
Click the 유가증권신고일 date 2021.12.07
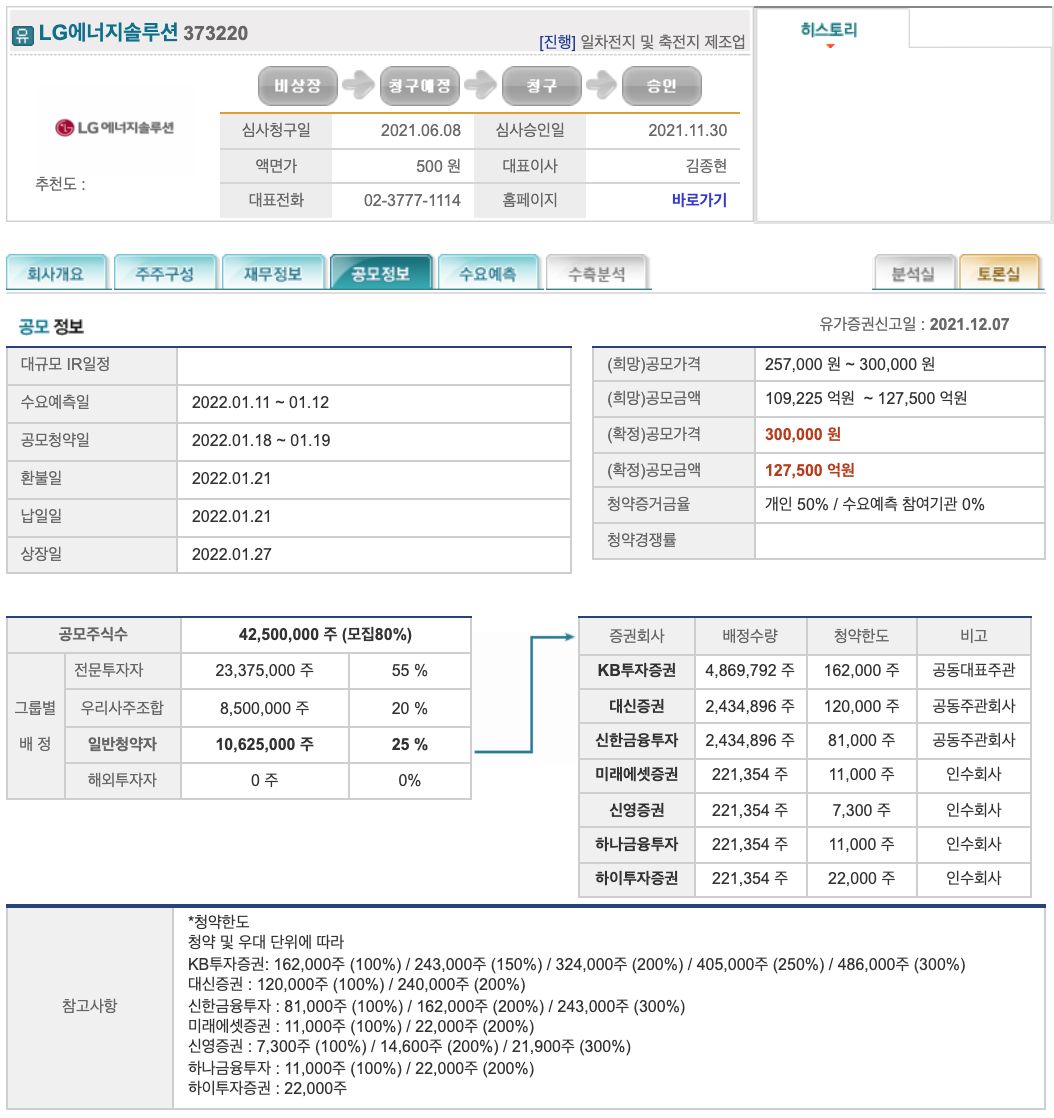click(969, 324)
